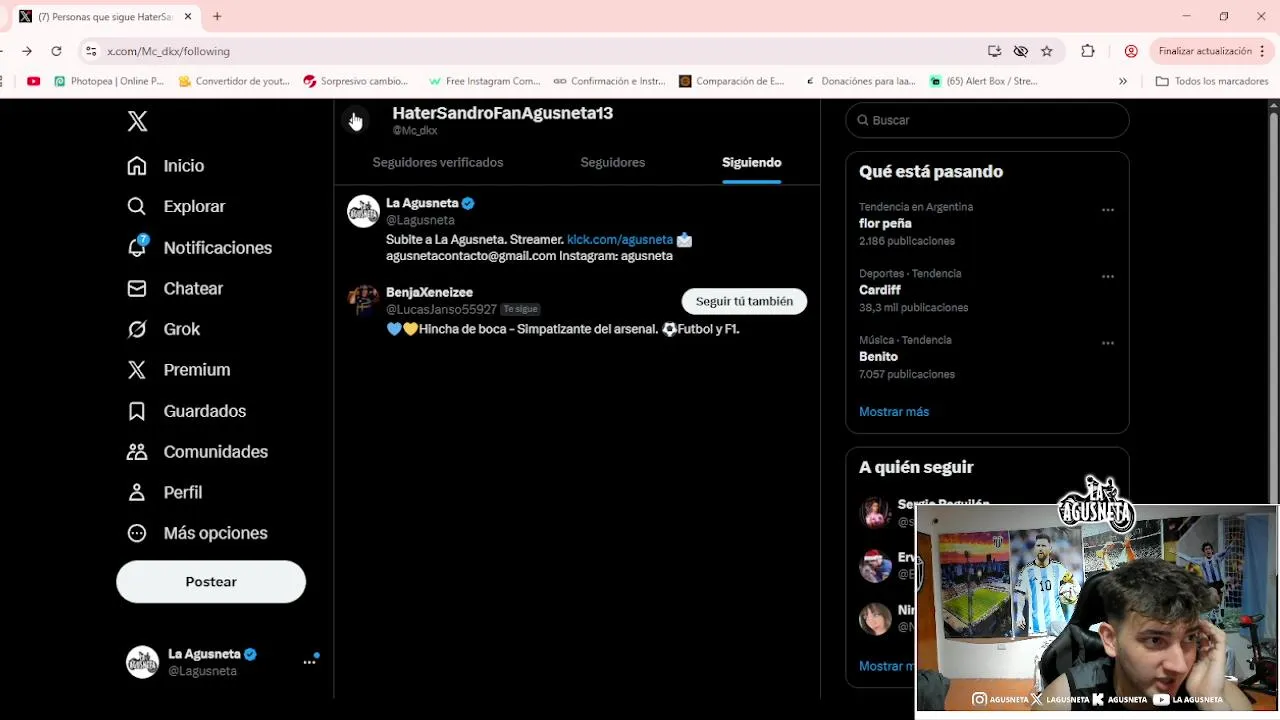Open the Extensions puzzle icon
1280x720 pixels.
click(1088, 51)
